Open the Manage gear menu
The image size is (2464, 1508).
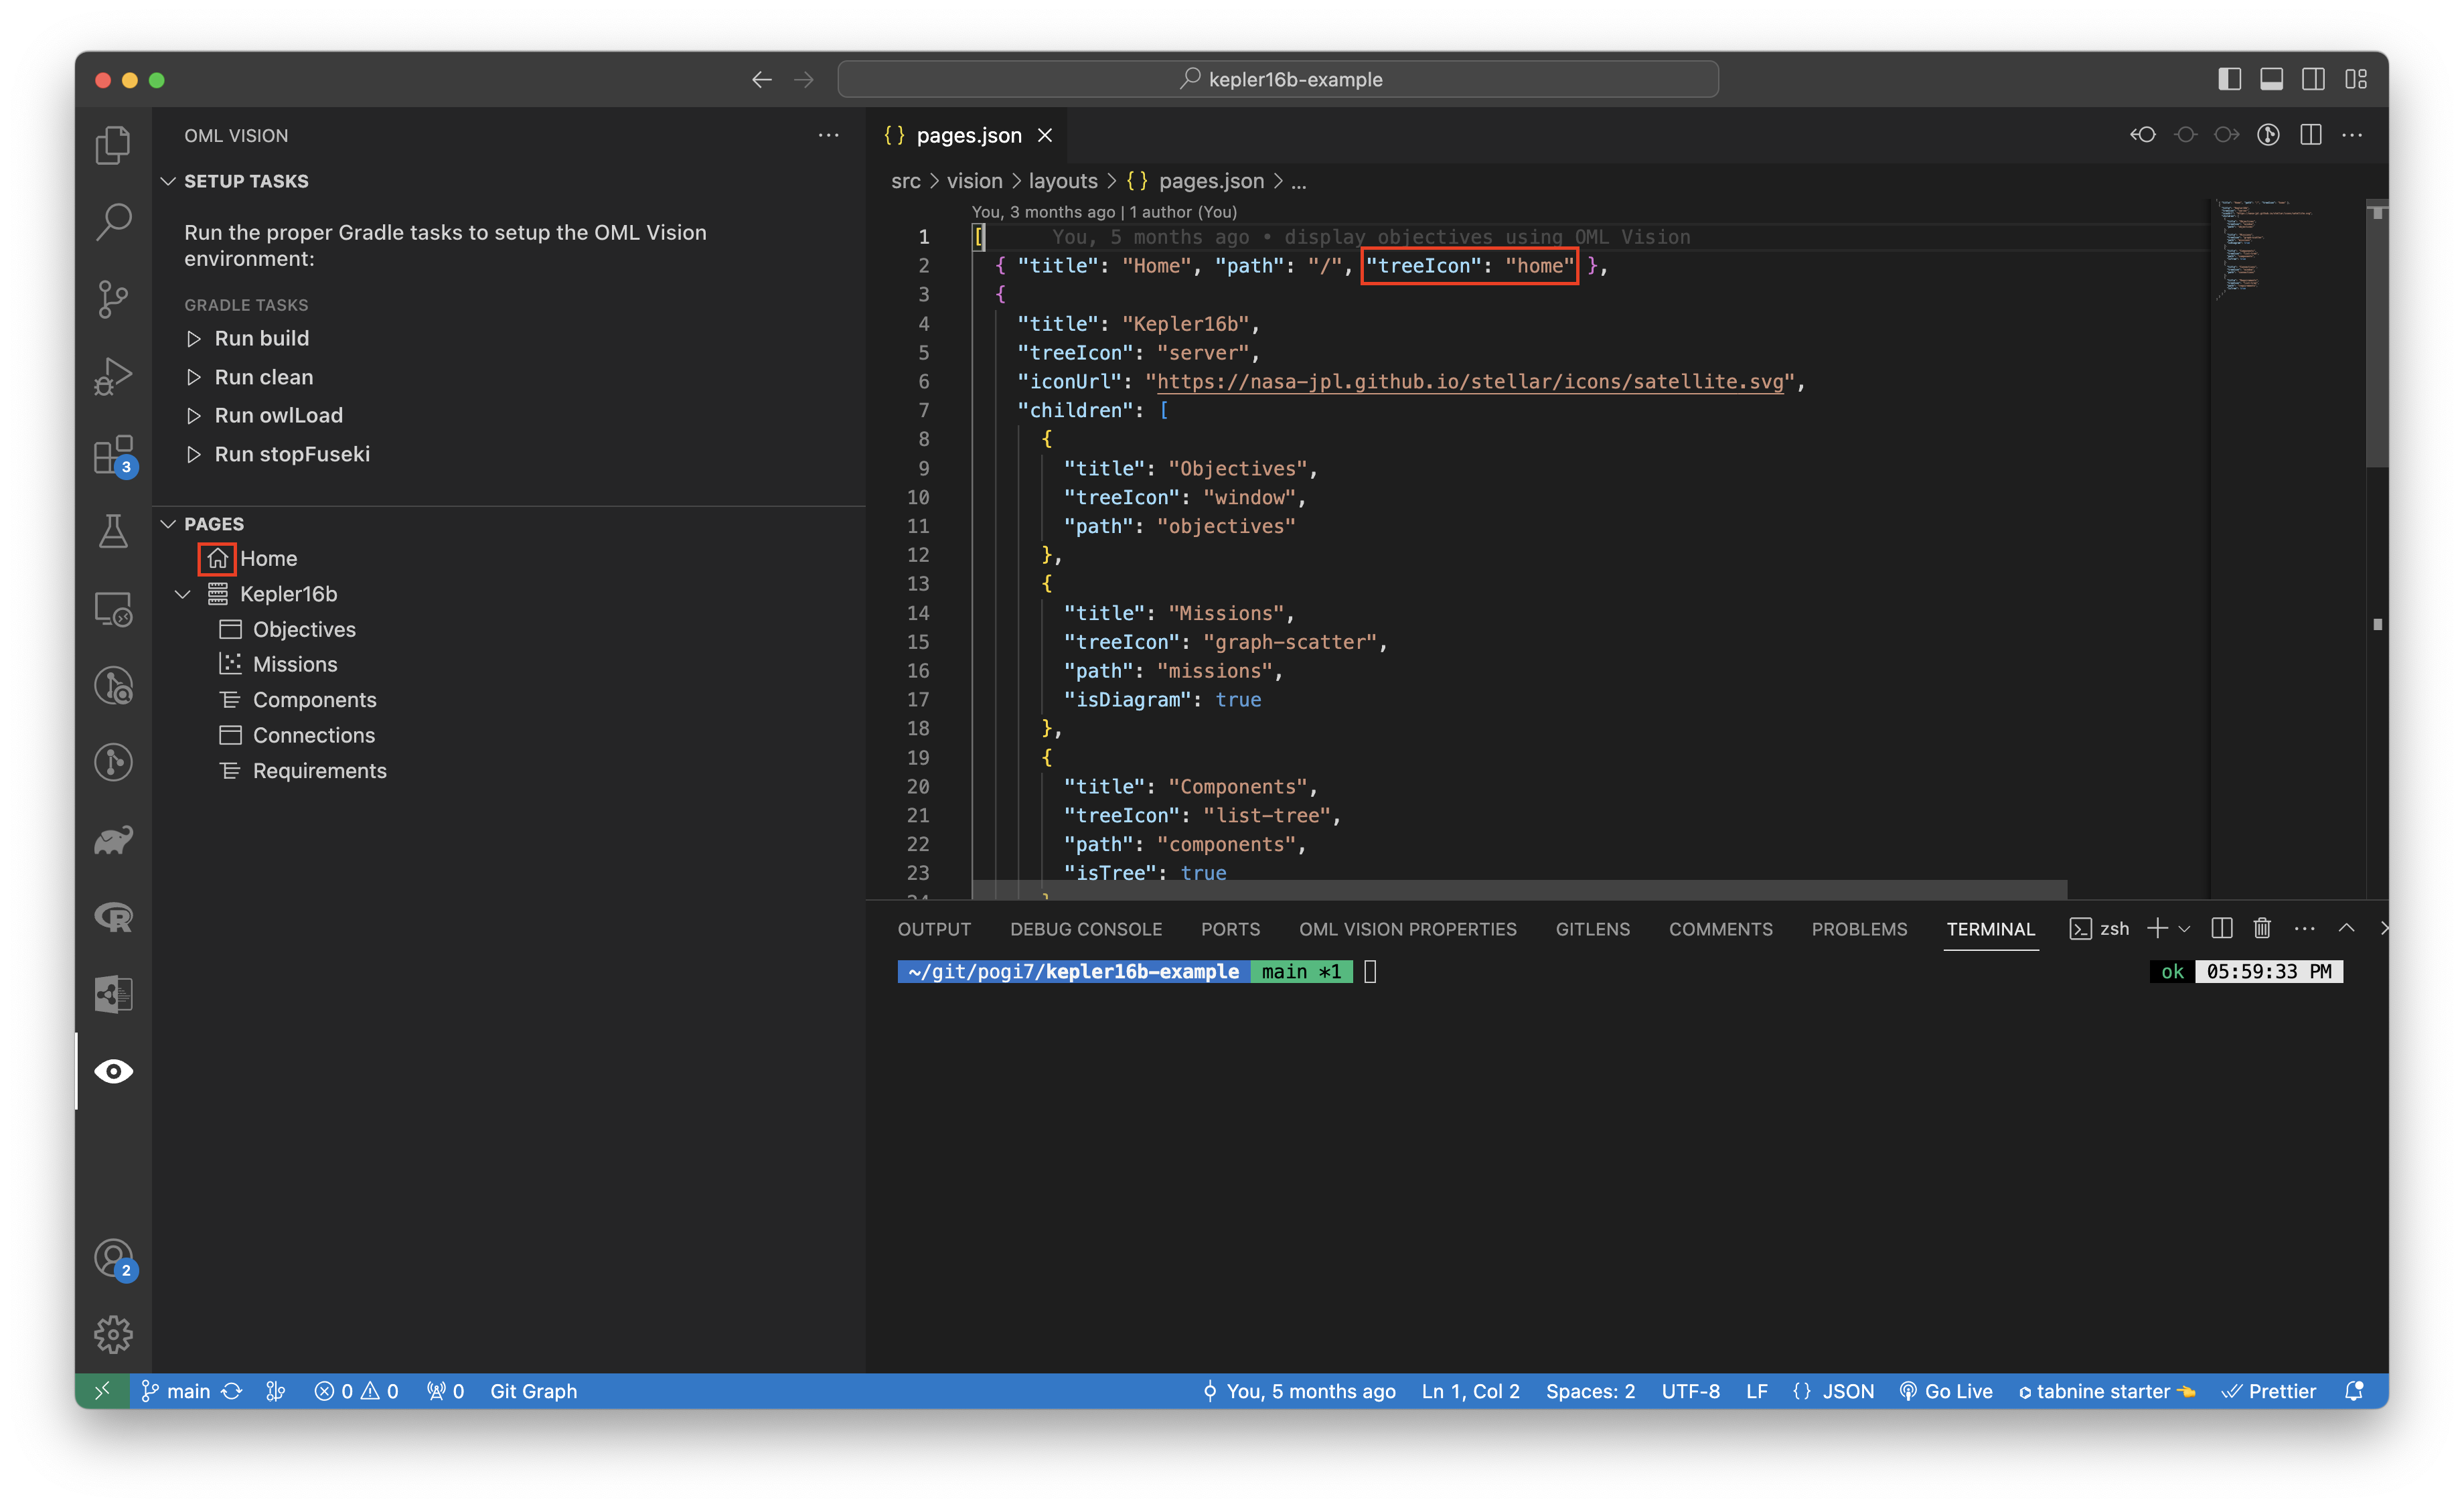(113, 1334)
